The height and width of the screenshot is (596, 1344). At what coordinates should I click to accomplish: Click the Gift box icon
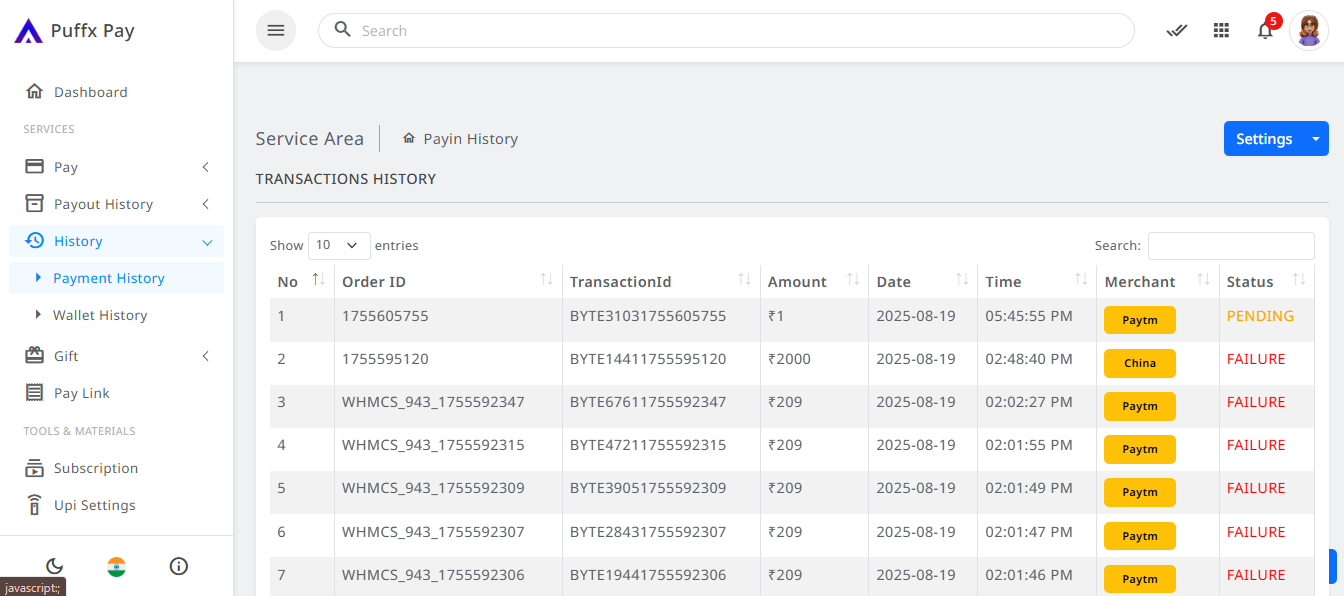coord(35,355)
